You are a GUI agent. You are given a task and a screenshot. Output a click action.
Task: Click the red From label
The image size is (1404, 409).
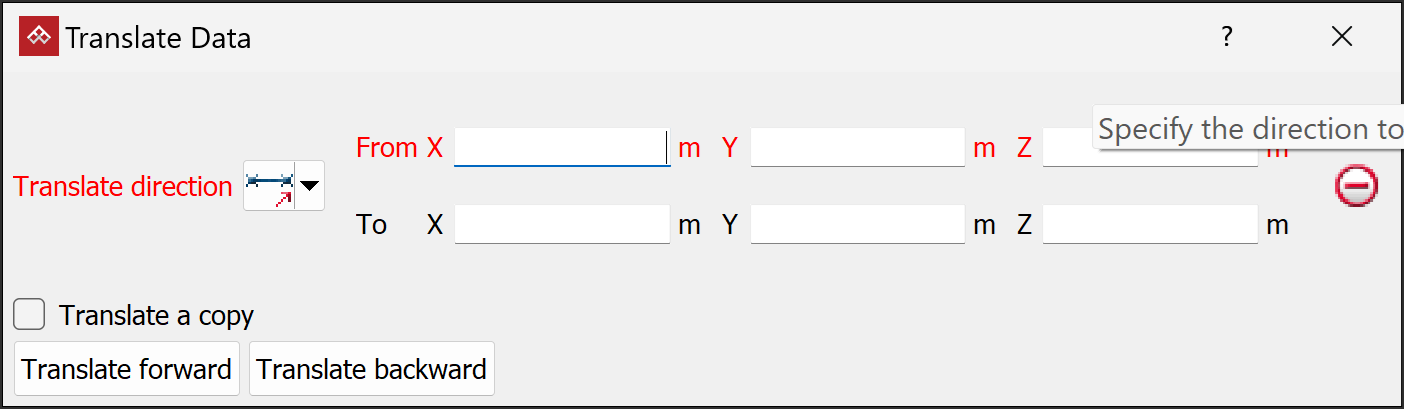[386, 148]
